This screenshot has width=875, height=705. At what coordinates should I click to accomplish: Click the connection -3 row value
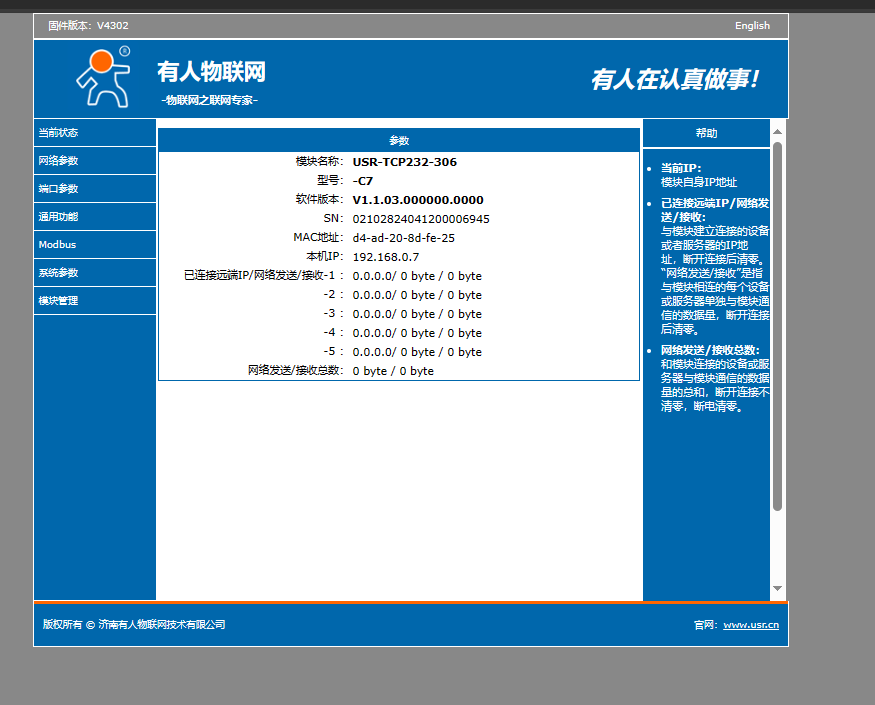[x=417, y=314]
